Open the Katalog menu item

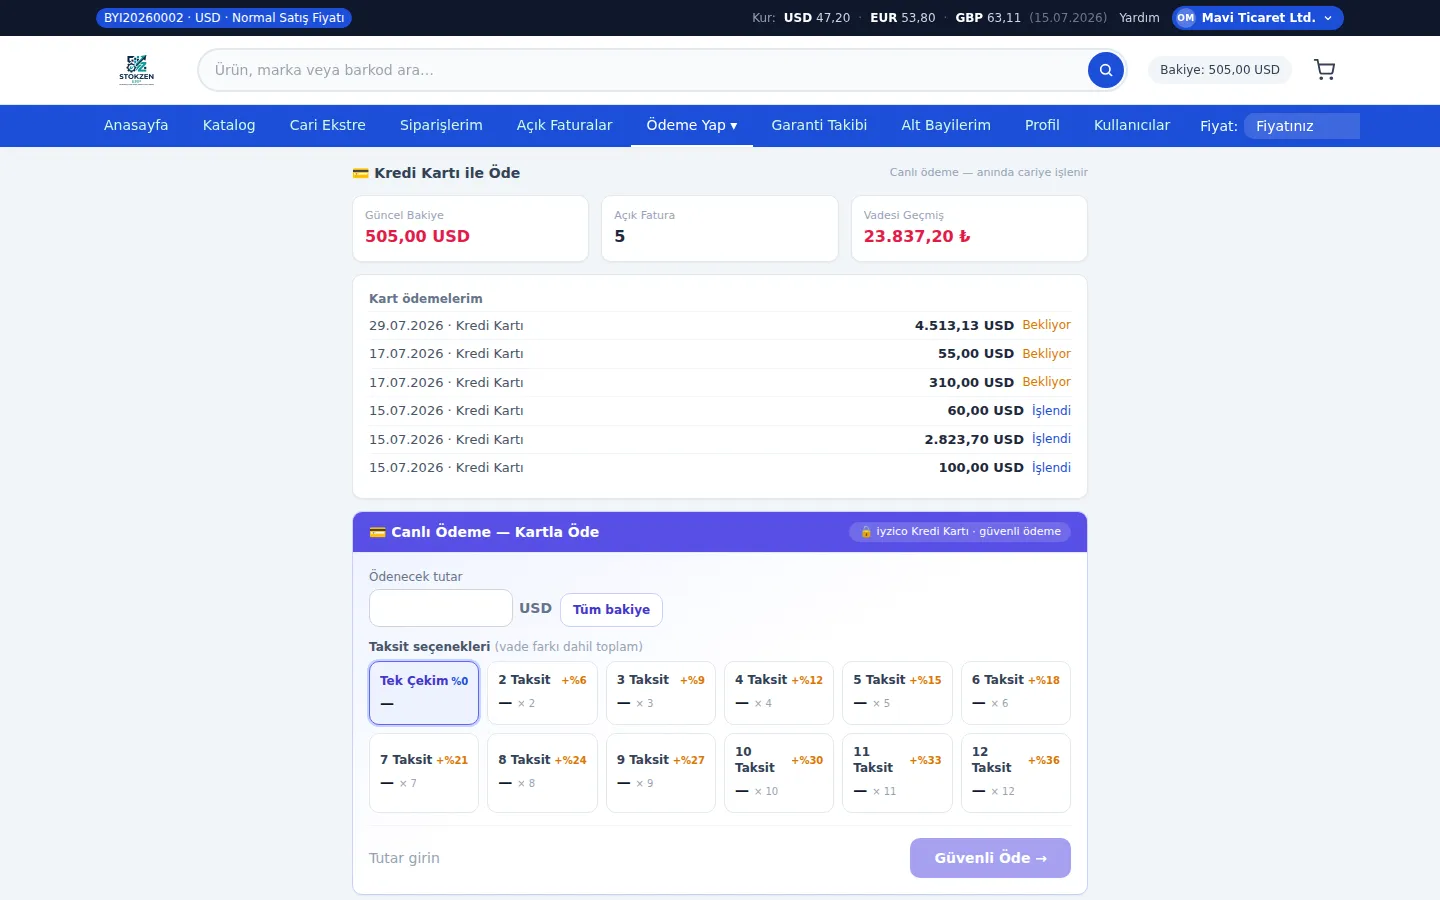tap(229, 125)
